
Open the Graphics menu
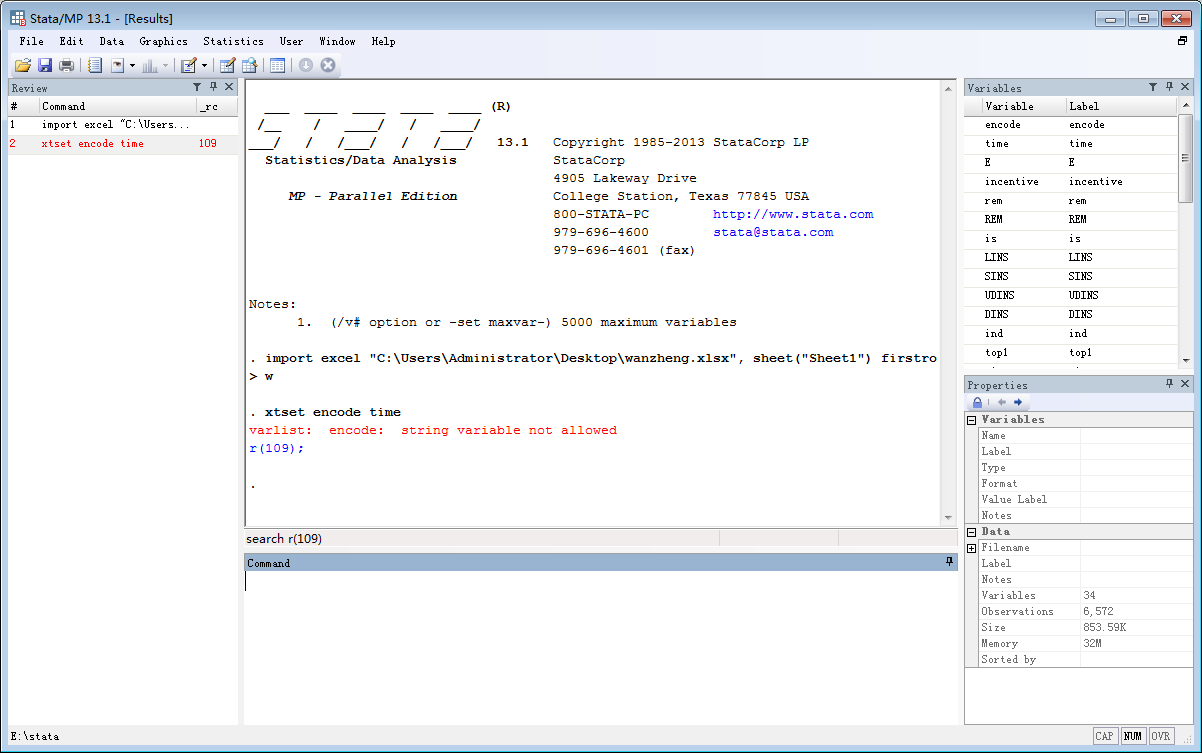tap(163, 41)
